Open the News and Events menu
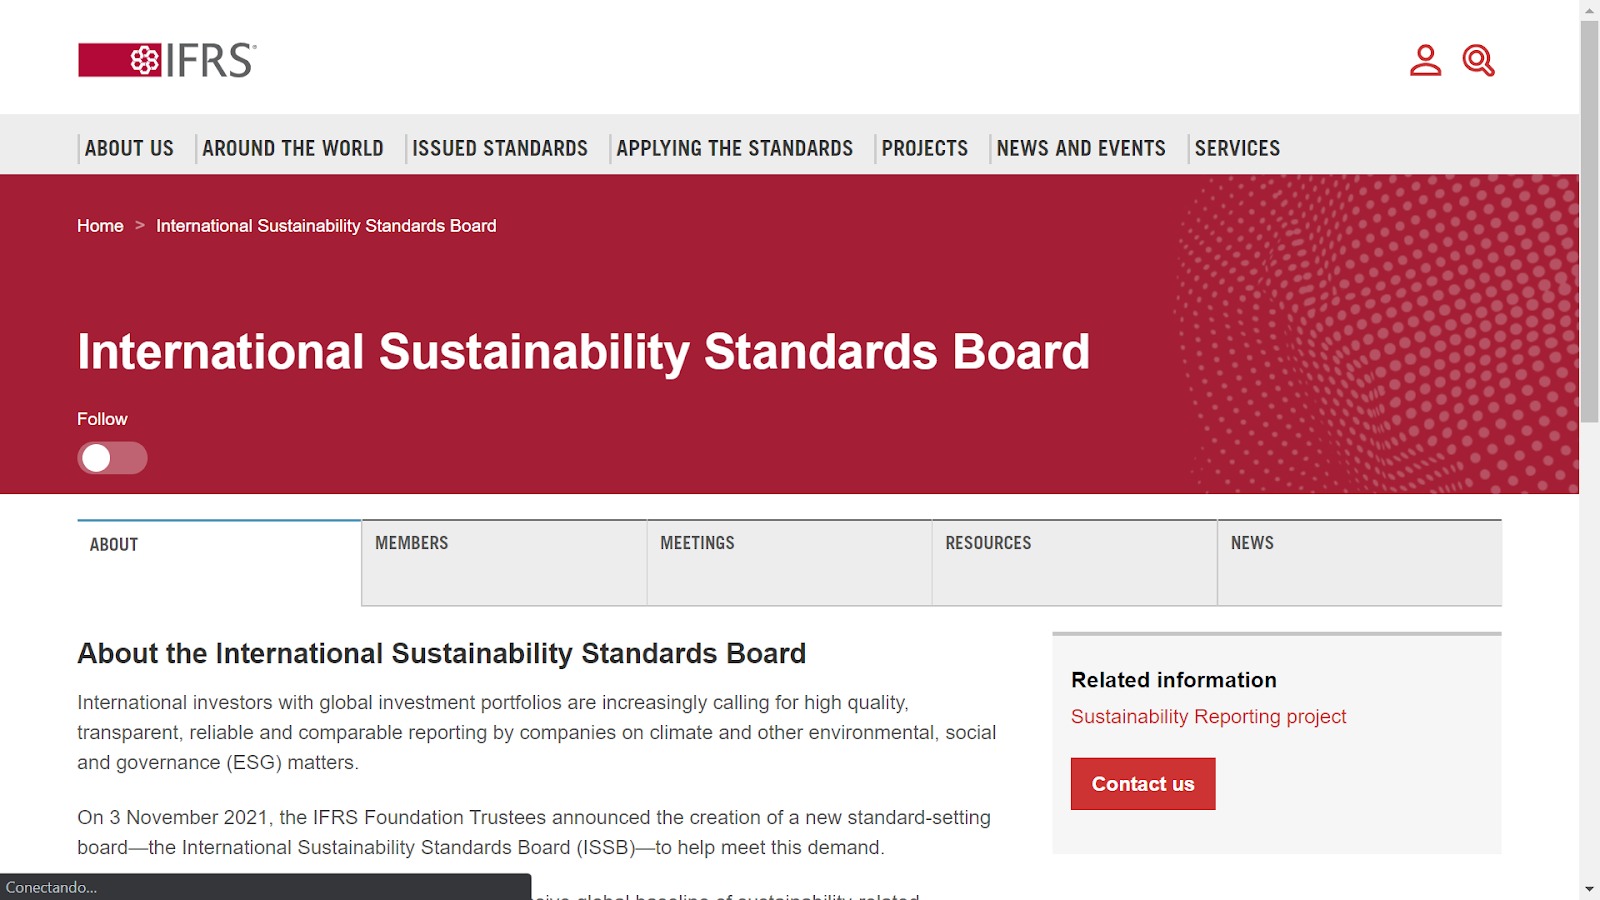Screen dimensions: 1600x900 [1081, 148]
